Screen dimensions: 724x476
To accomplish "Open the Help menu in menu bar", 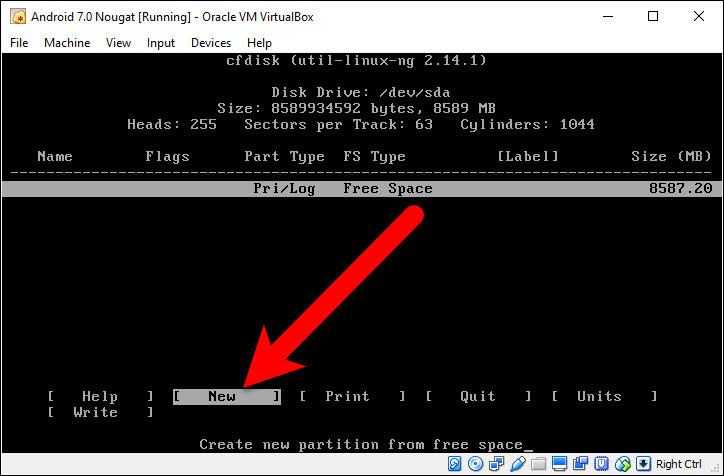I will [x=259, y=43].
